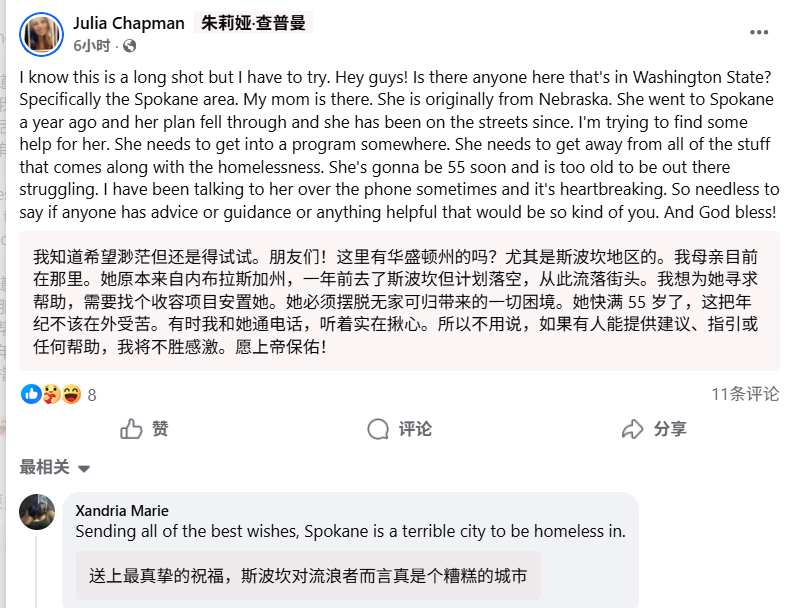Click the translated Xandria Marie comment text
Screen dimensions: 788x608
308,576
